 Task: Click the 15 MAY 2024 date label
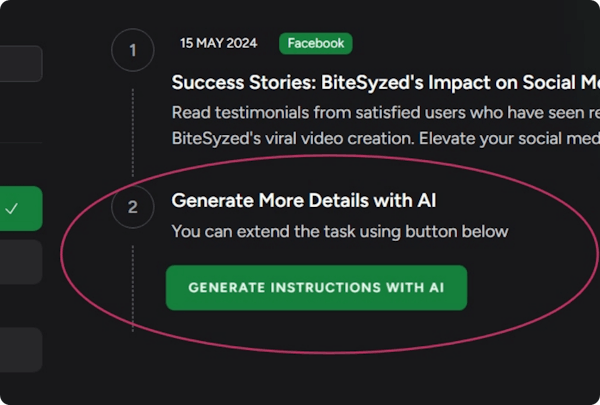point(218,44)
